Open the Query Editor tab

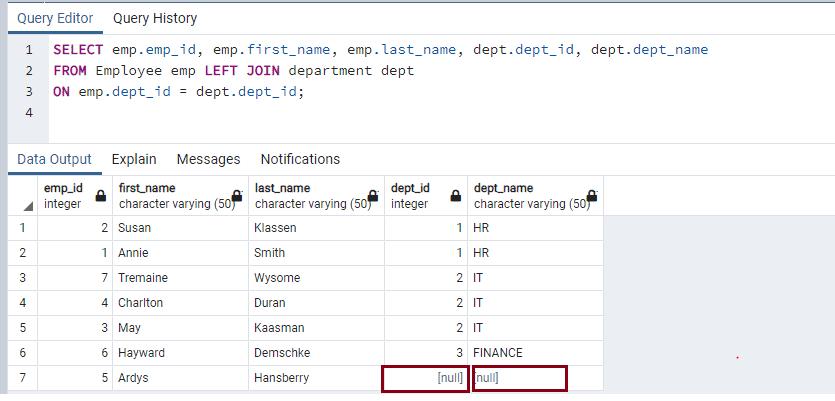click(55, 18)
